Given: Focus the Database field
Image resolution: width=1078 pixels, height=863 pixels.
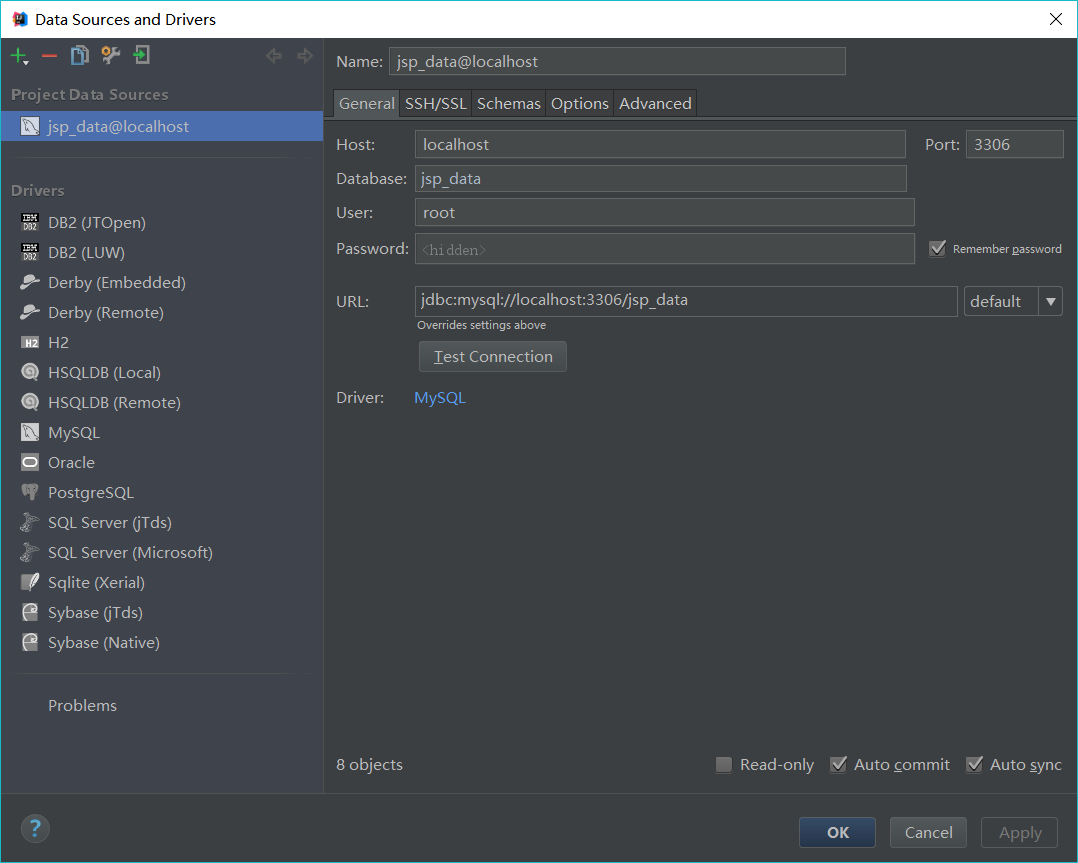Looking at the screenshot, I should tap(661, 179).
